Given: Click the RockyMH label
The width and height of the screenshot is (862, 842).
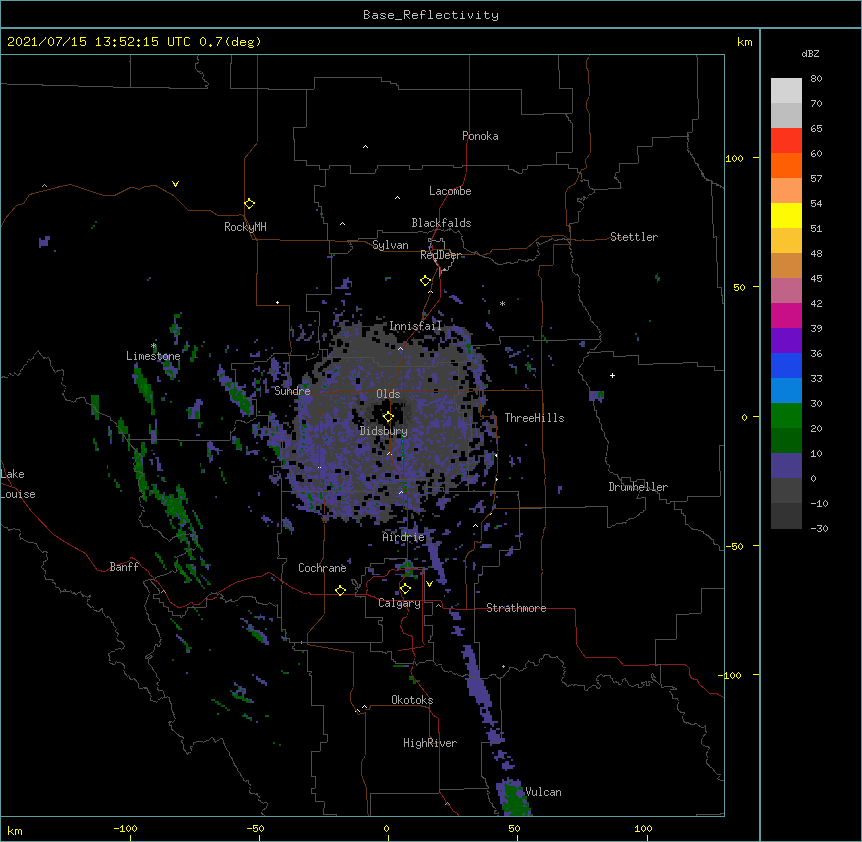Looking at the screenshot, I should pos(245,227).
